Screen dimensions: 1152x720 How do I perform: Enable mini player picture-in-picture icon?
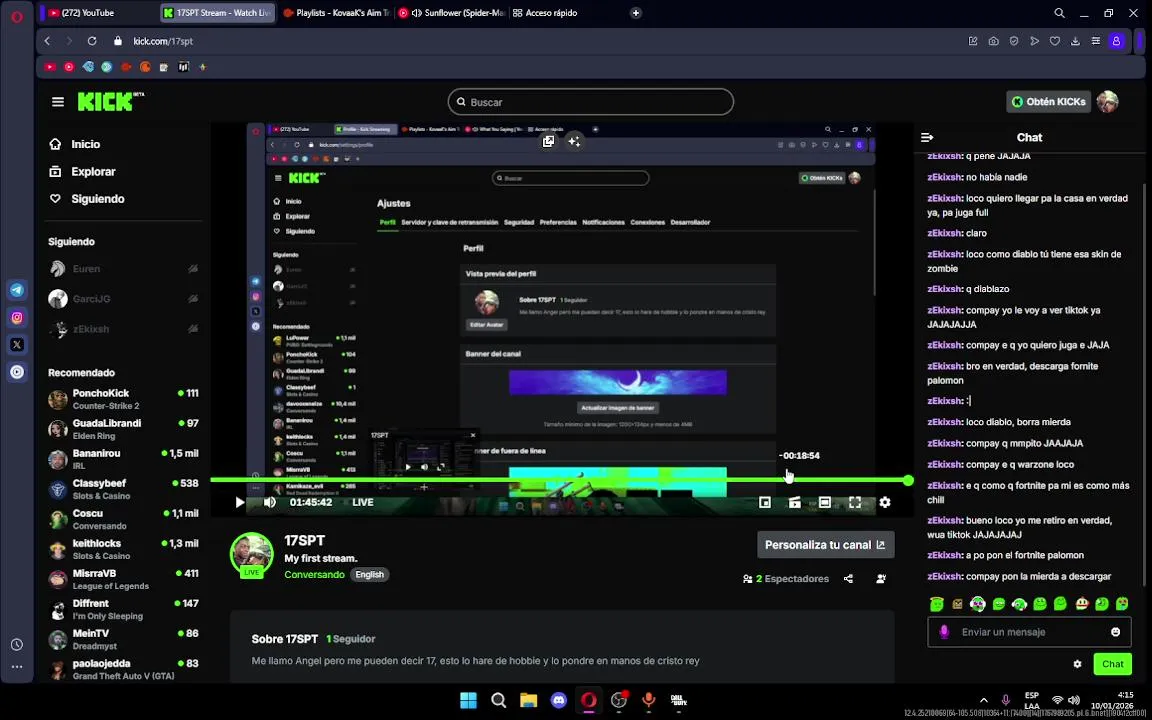coord(765,503)
